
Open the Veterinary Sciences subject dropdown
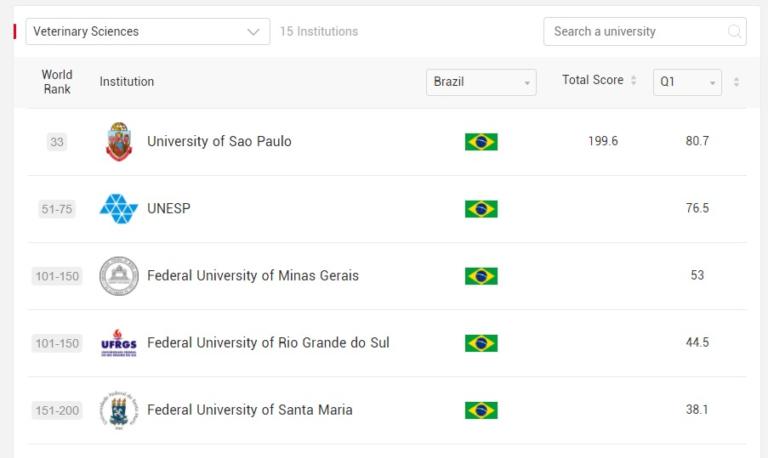pos(147,32)
